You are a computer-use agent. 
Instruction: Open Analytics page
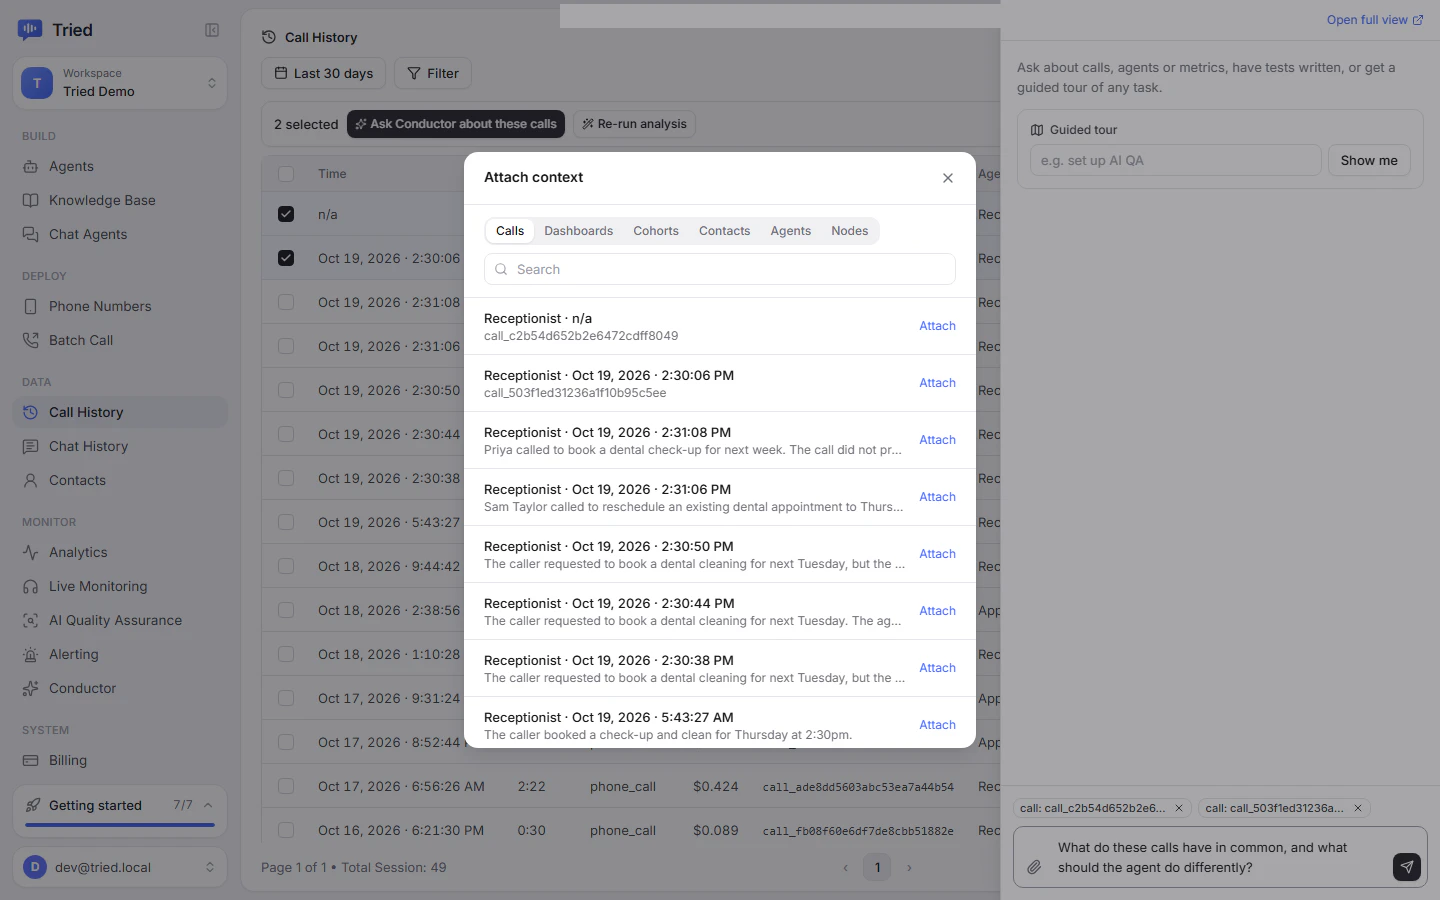[x=120, y=552]
